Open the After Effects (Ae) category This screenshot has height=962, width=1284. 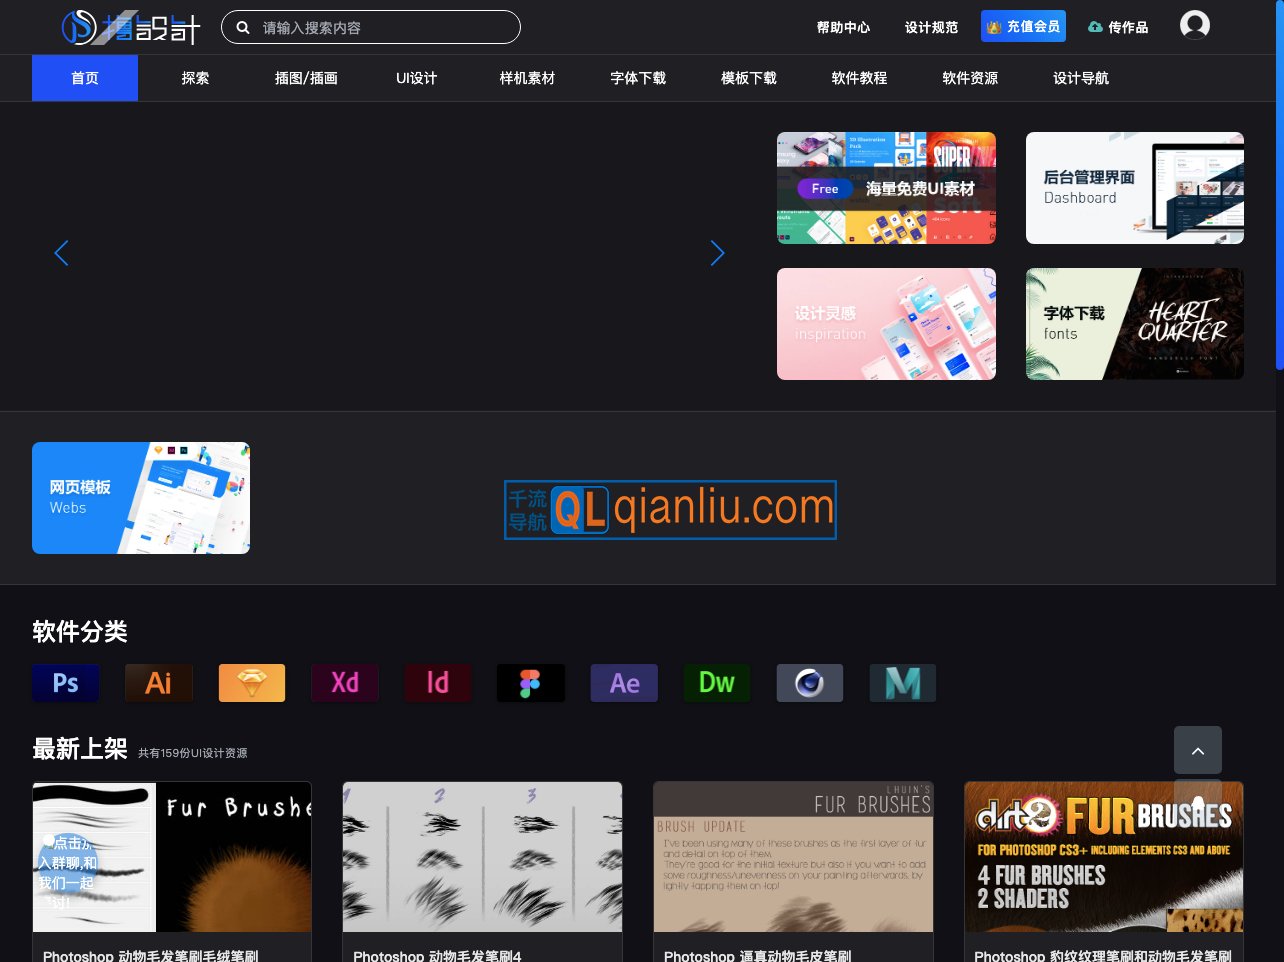(x=623, y=683)
